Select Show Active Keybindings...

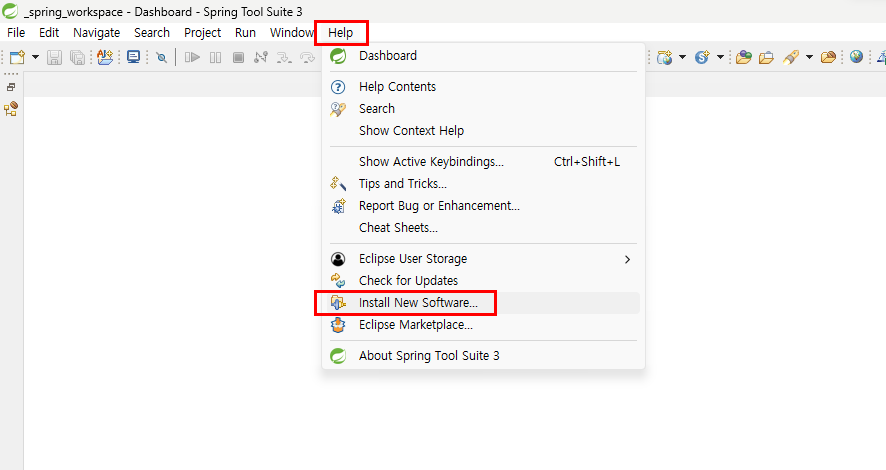(483, 162)
